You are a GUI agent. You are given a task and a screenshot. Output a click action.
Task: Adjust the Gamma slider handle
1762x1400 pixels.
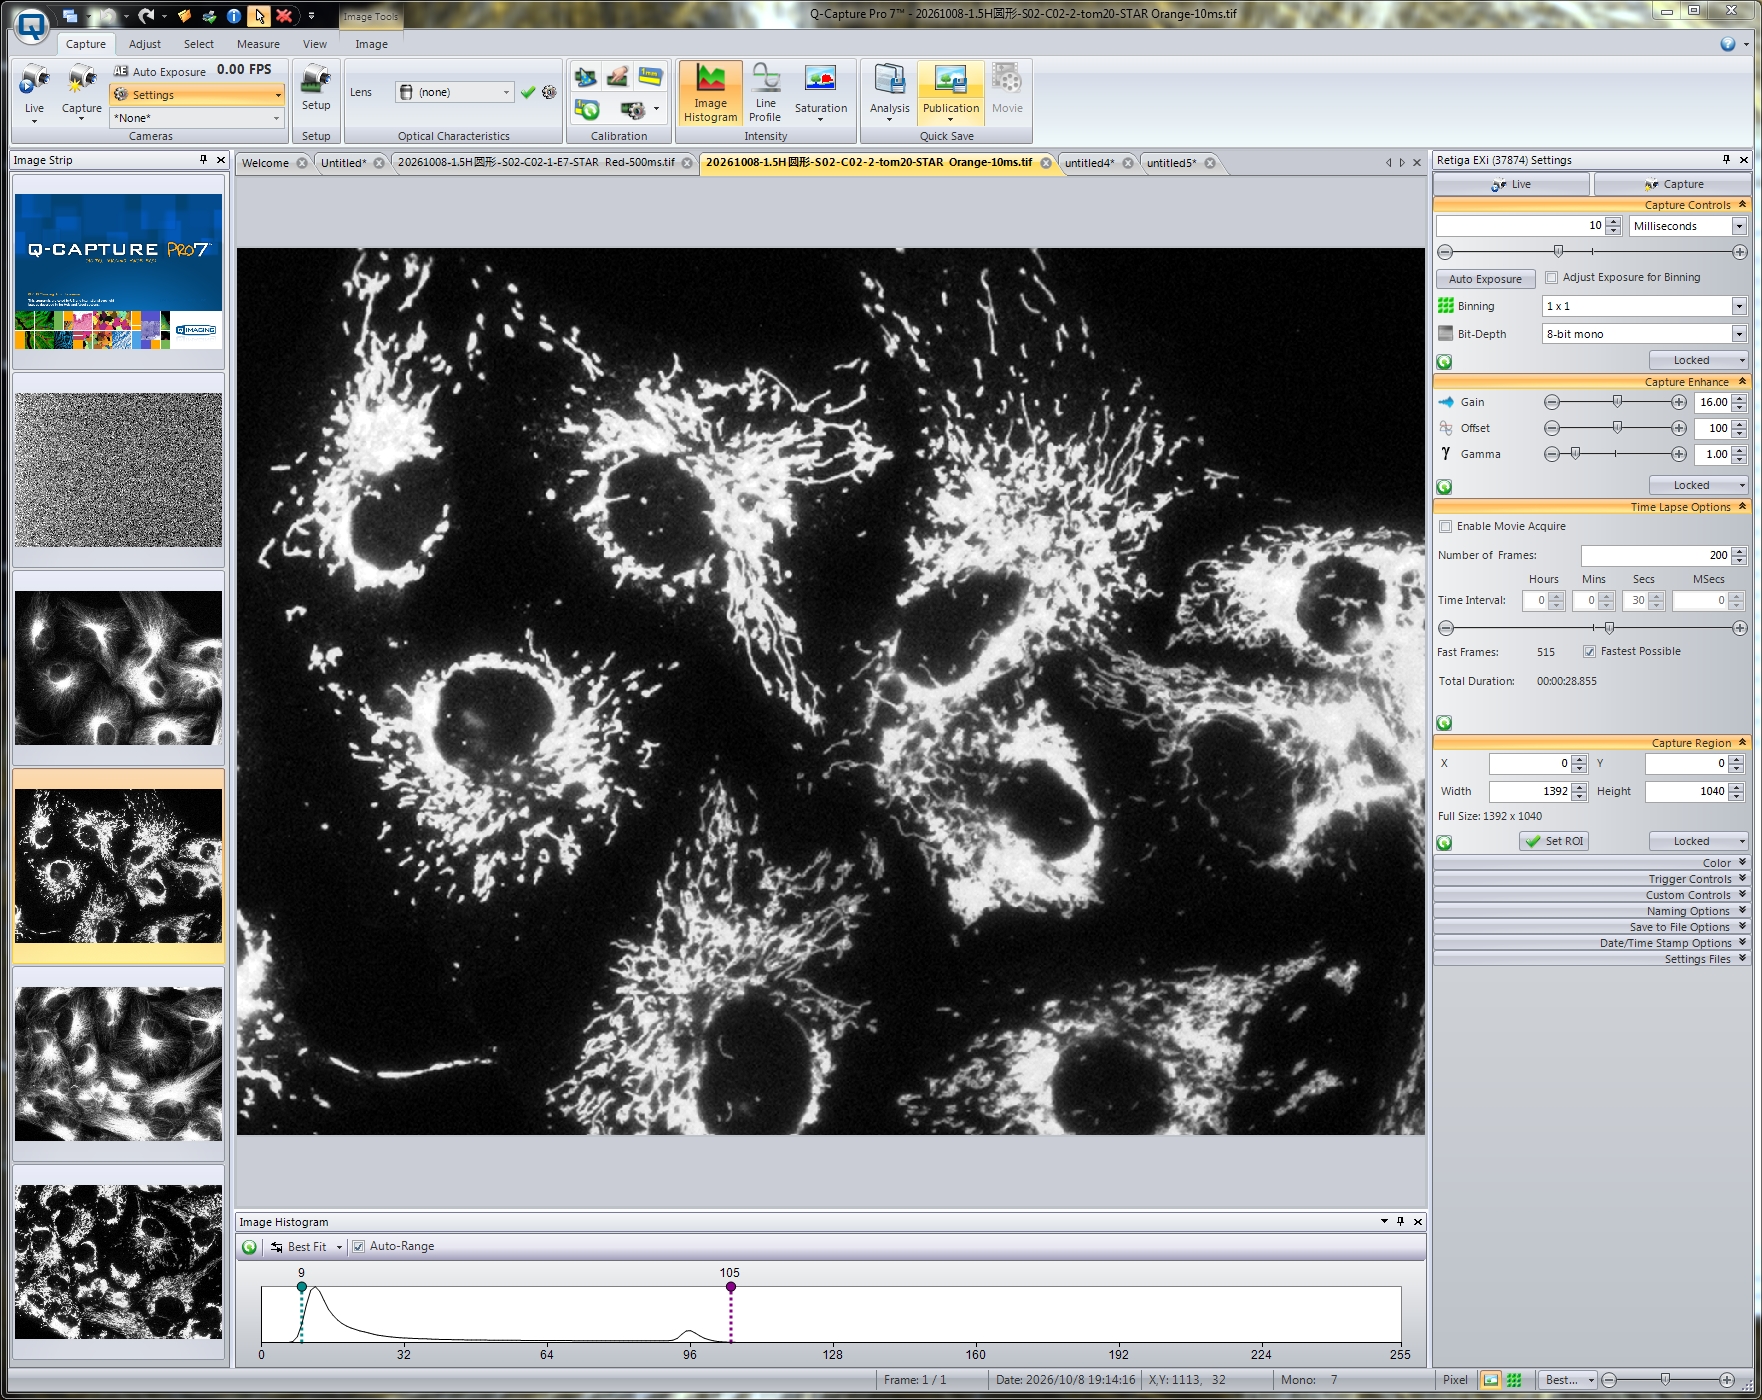1576,454
